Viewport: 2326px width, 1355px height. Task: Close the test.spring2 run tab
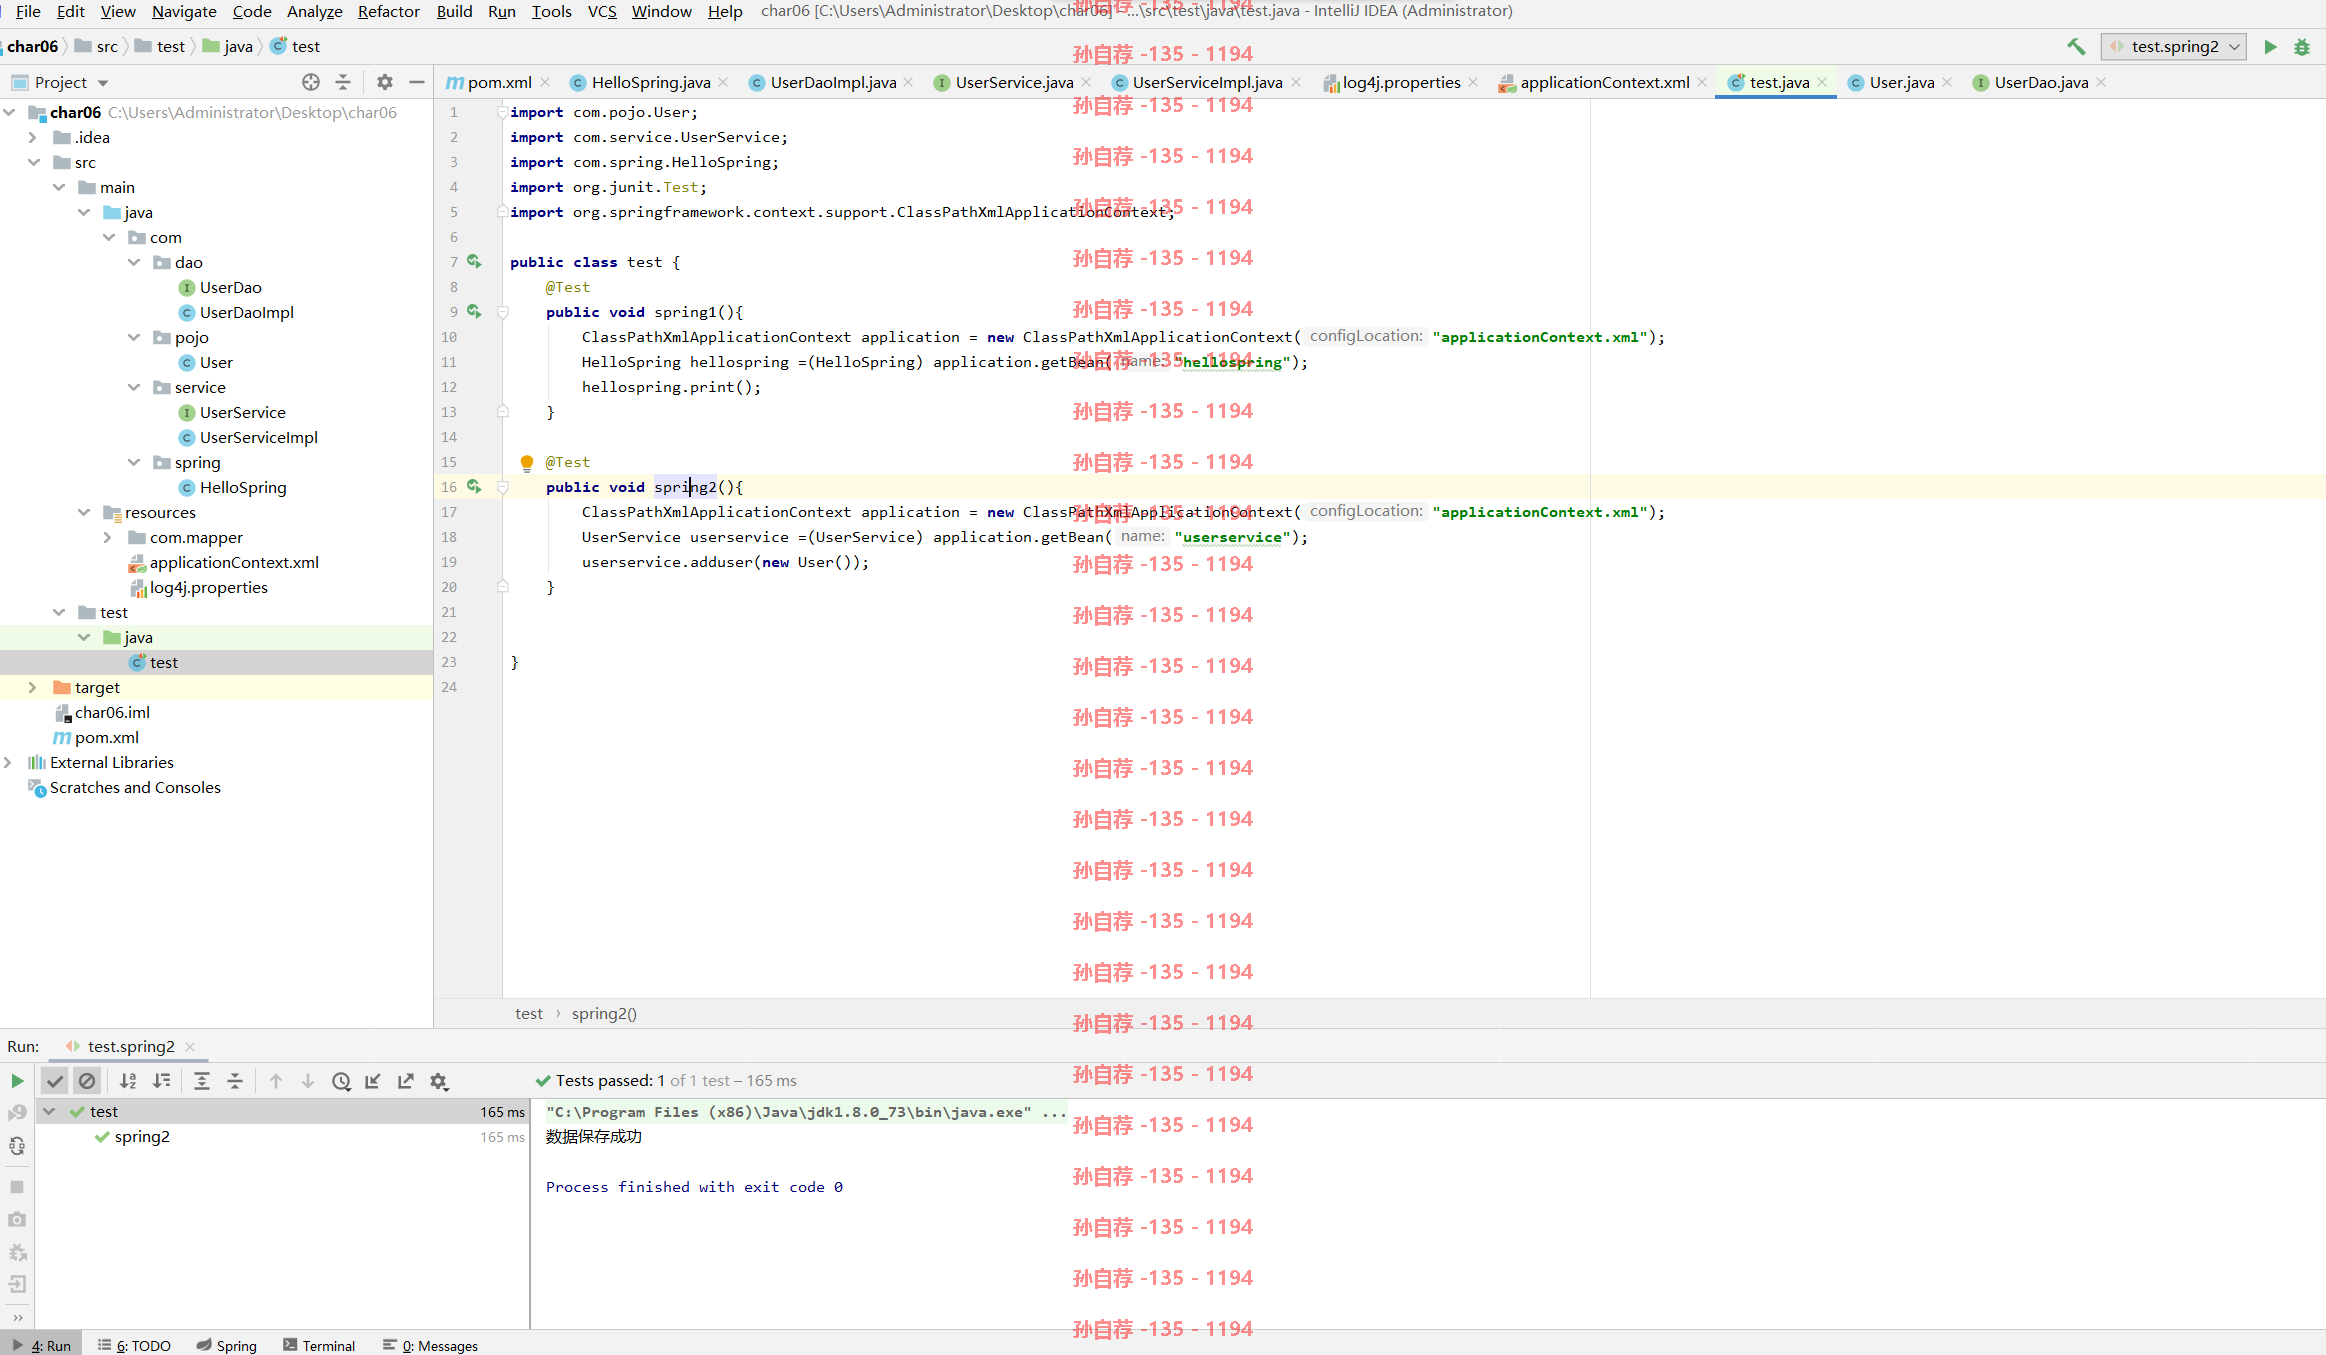tap(190, 1047)
